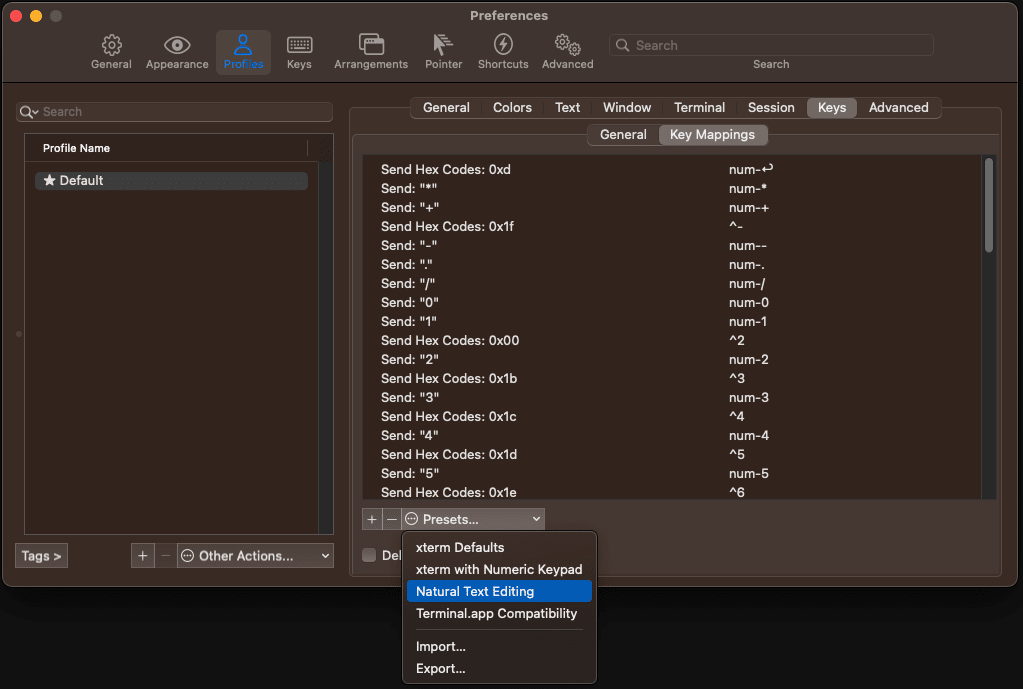Open the Arrangements windows icon
The image size is (1023, 689).
point(371,44)
